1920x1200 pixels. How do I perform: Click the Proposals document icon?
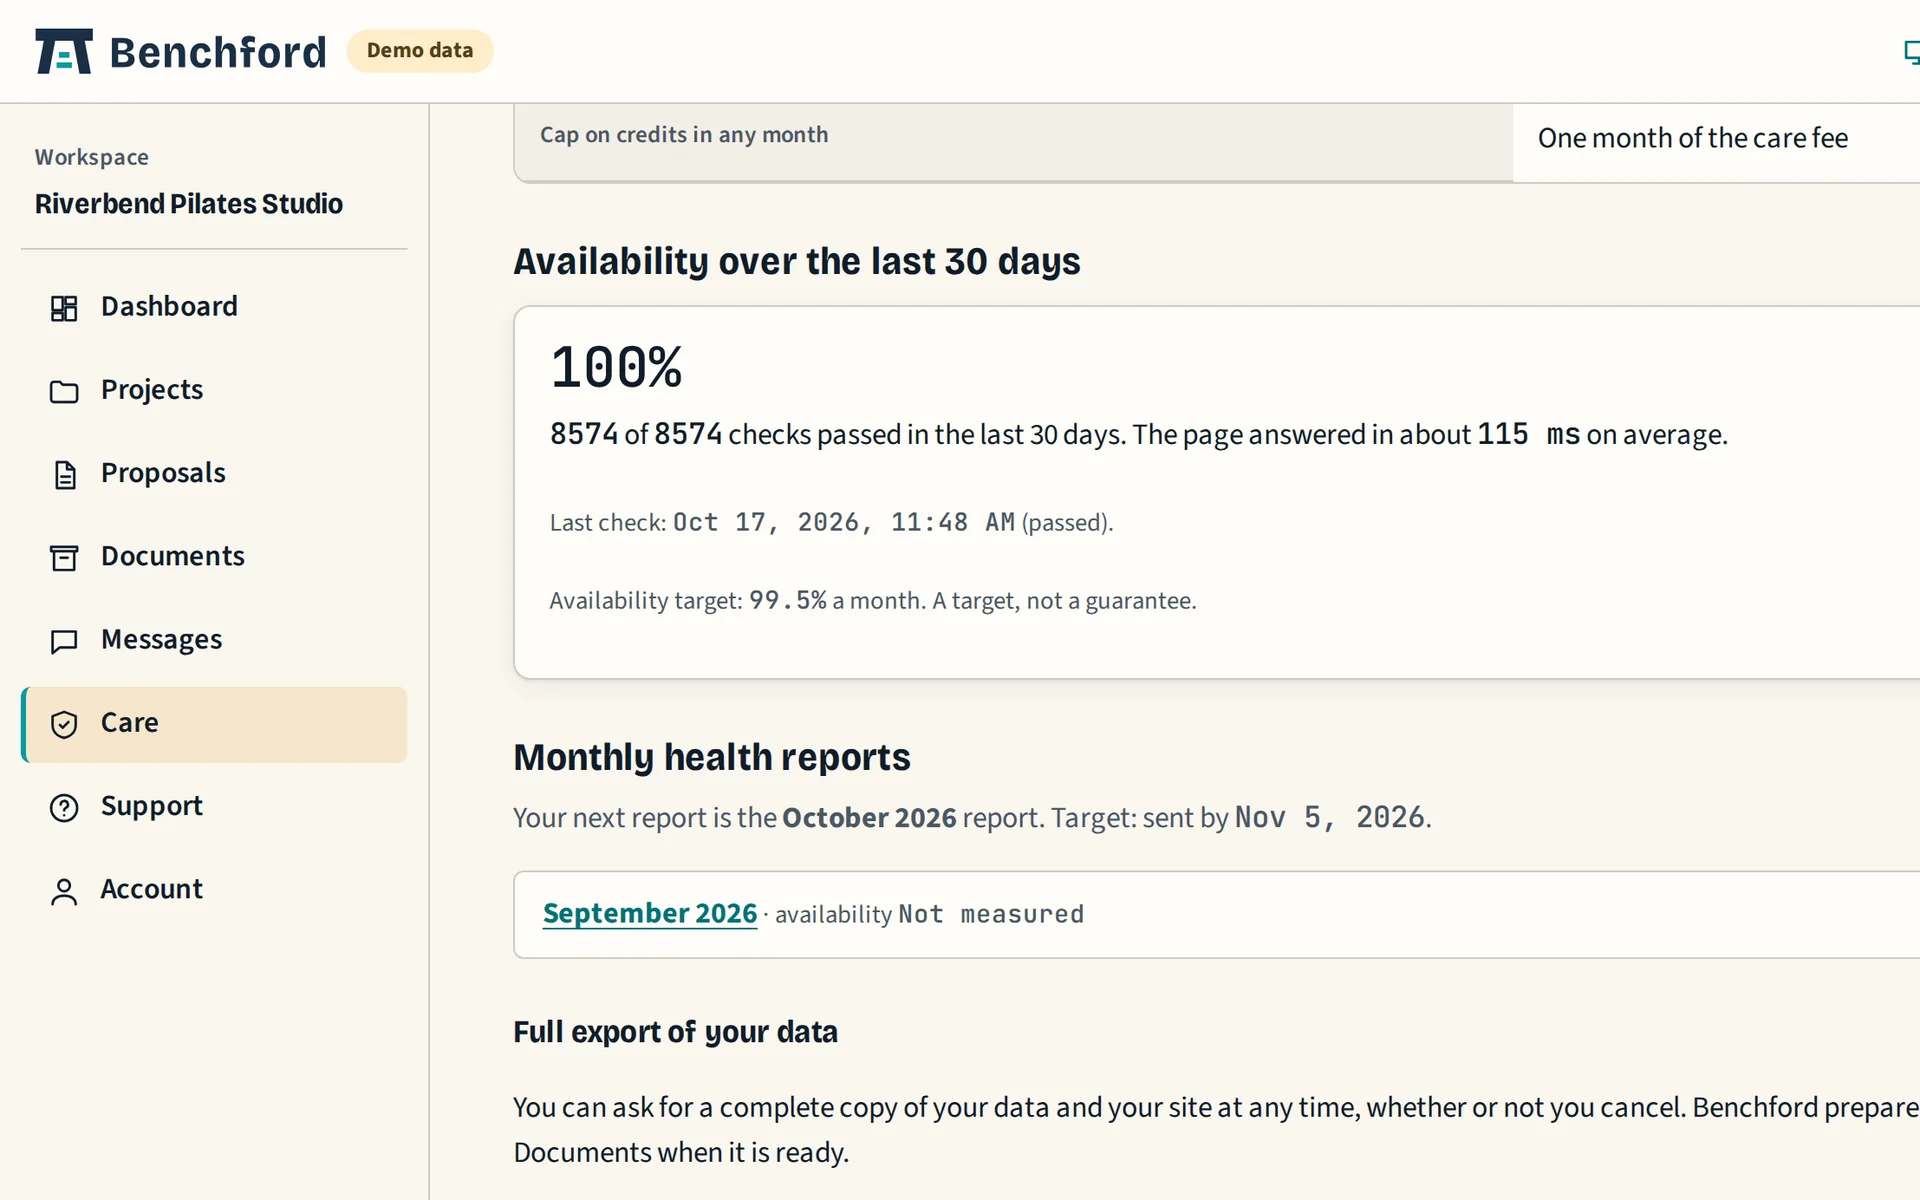pos(64,474)
